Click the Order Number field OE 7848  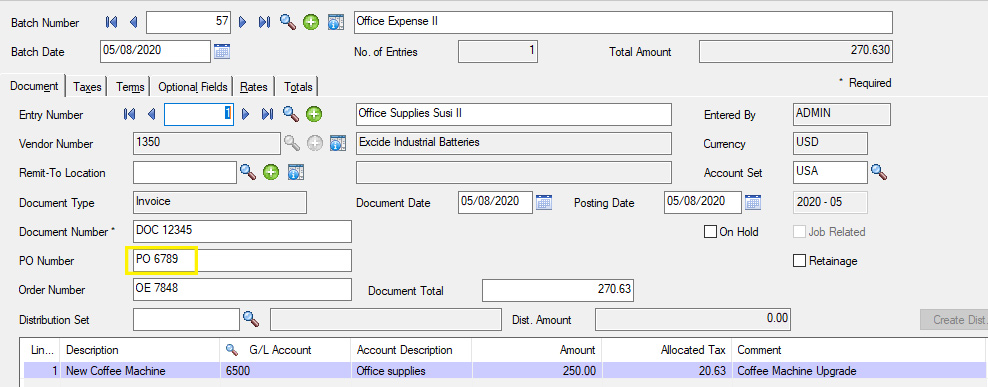(x=243, y=289)
